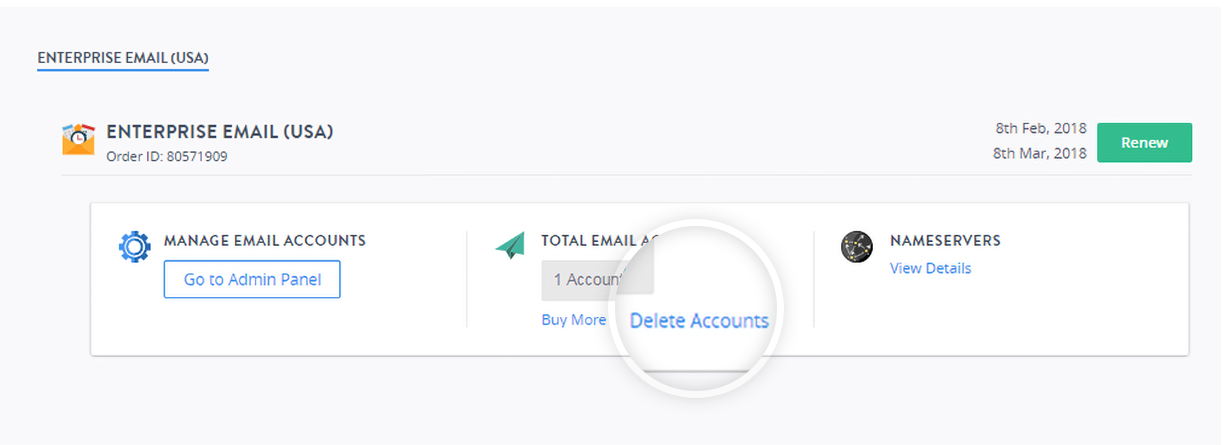This screenshot has height=445, width=1230.
Task: Click the 1 Account count field
Action: click(x=597, y=279)
